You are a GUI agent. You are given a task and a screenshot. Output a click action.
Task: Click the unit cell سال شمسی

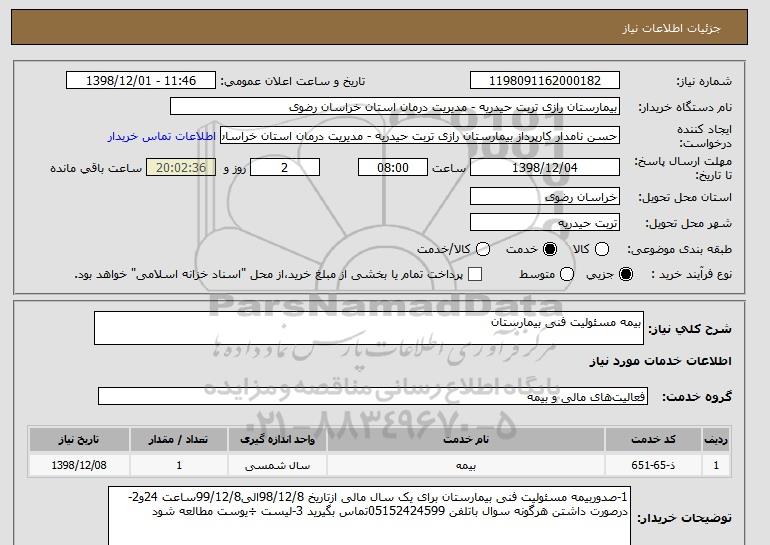tap(277, 465)
